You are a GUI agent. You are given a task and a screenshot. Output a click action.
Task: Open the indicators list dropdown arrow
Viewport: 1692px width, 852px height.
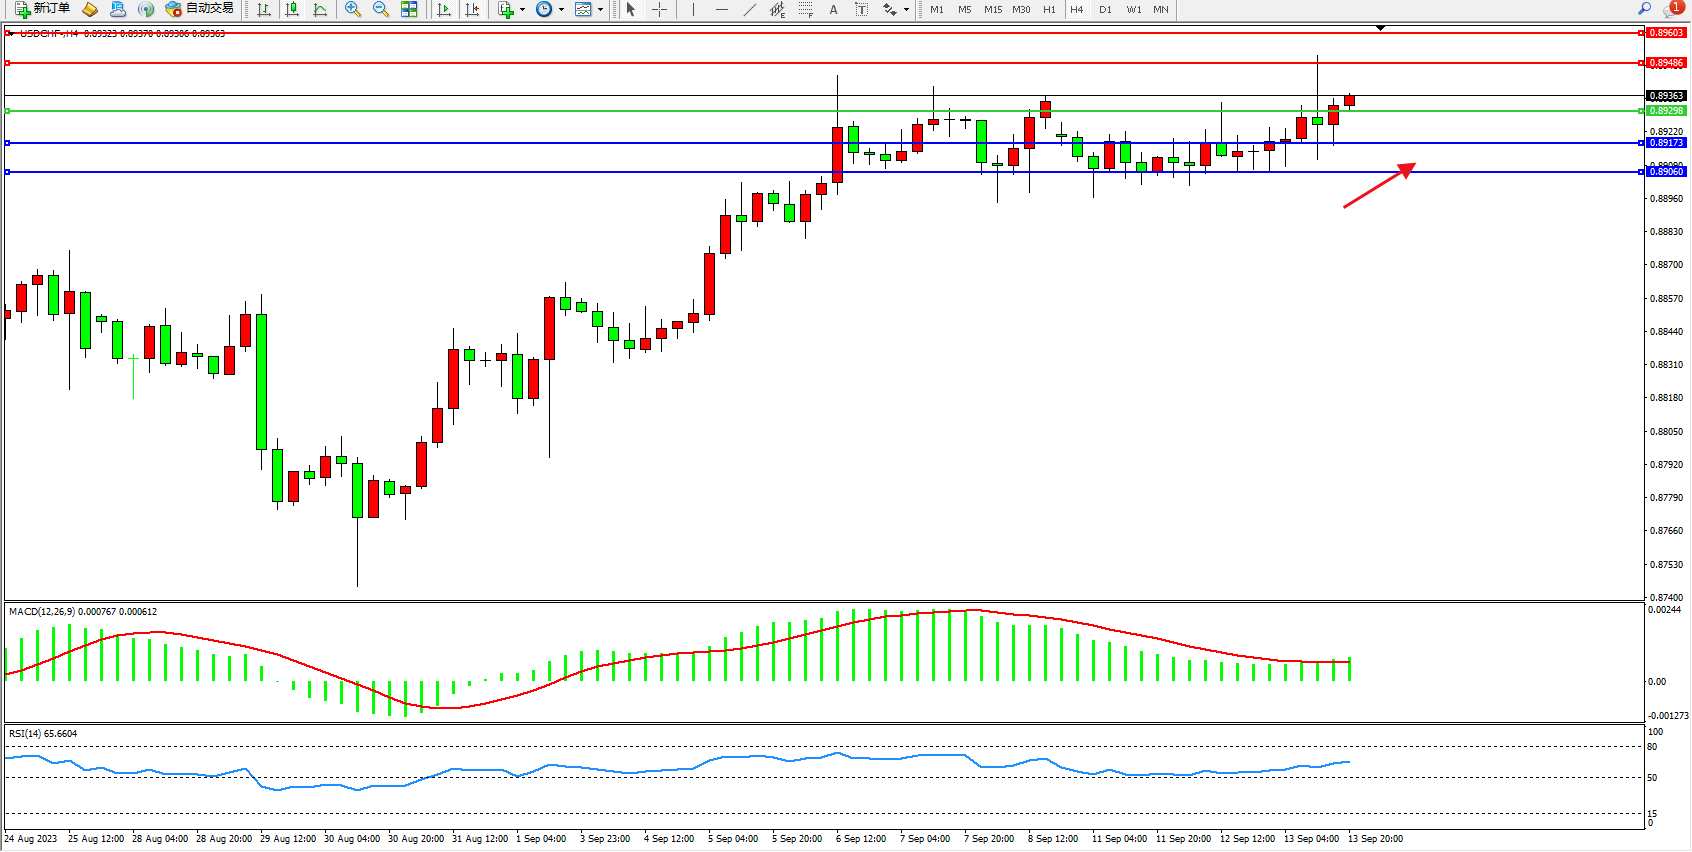click(x=522, y=10)
